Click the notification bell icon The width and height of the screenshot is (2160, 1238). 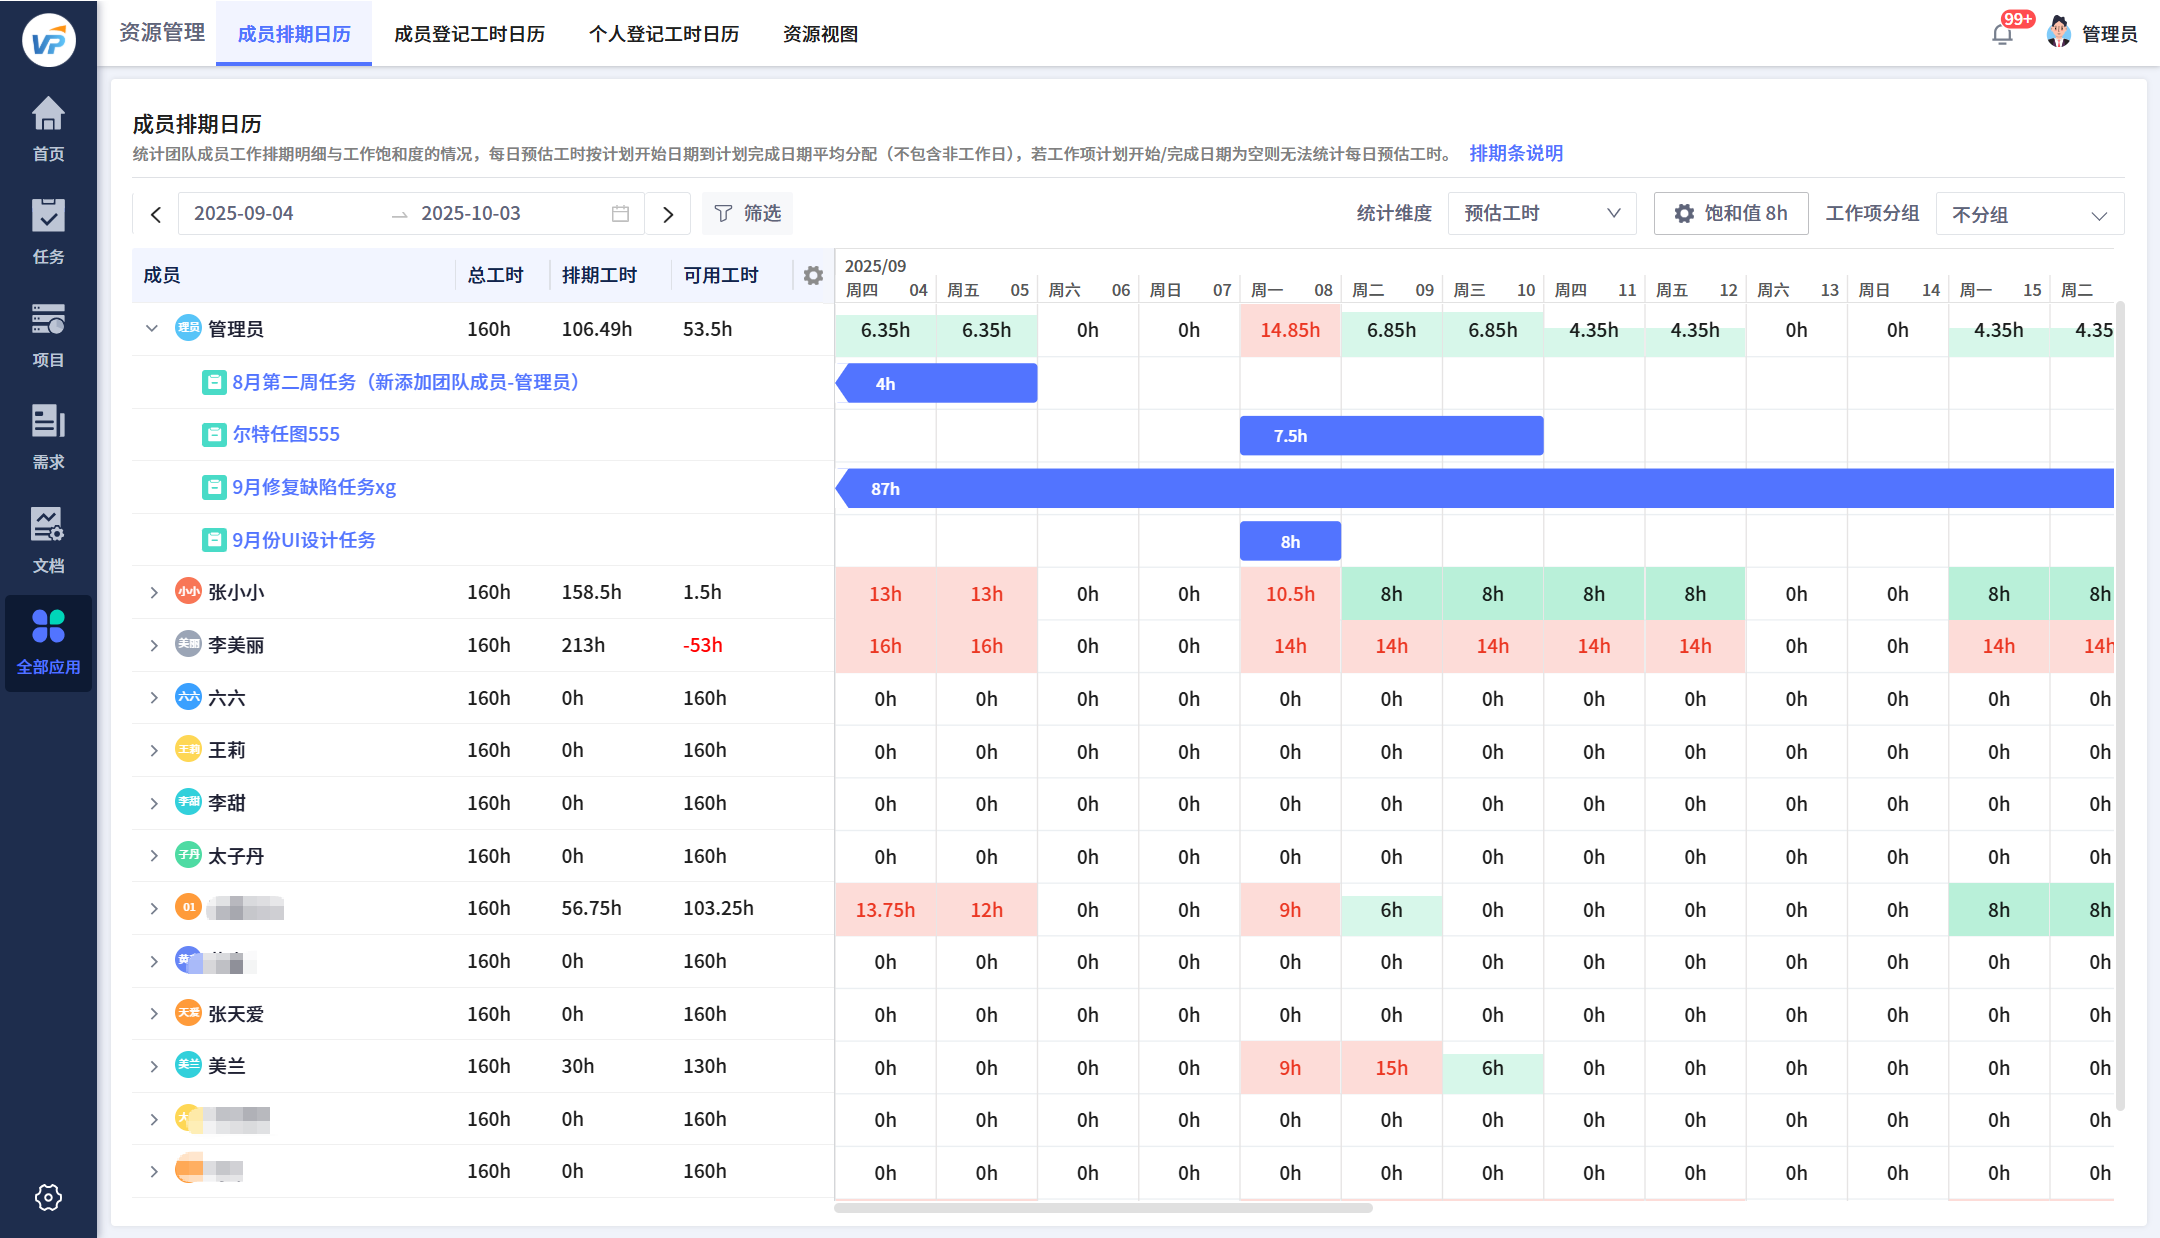[x=2001, y=34]
